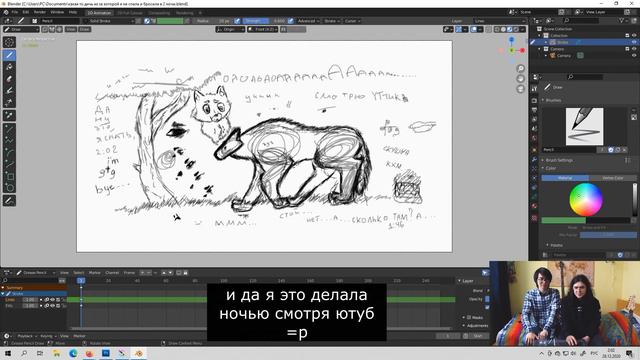Switch to the 2D Animation workspace tab
This screenshot has height=360, width=640.
coord(100,13)
